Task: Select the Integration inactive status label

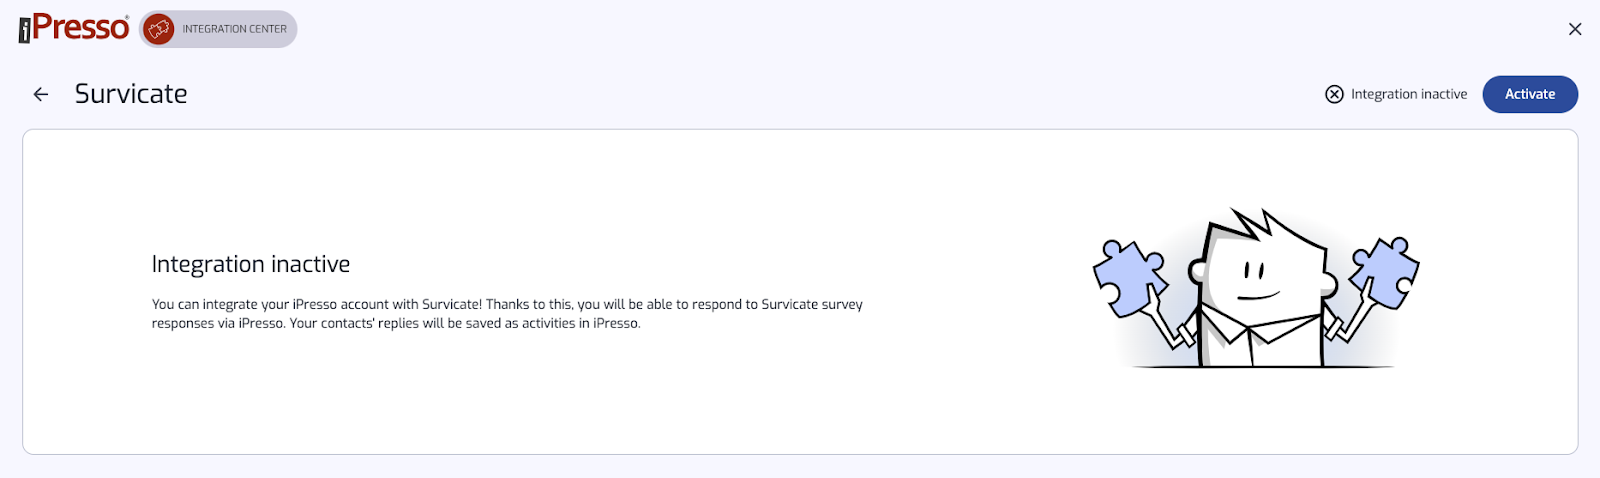Action: click(1409, 94)
